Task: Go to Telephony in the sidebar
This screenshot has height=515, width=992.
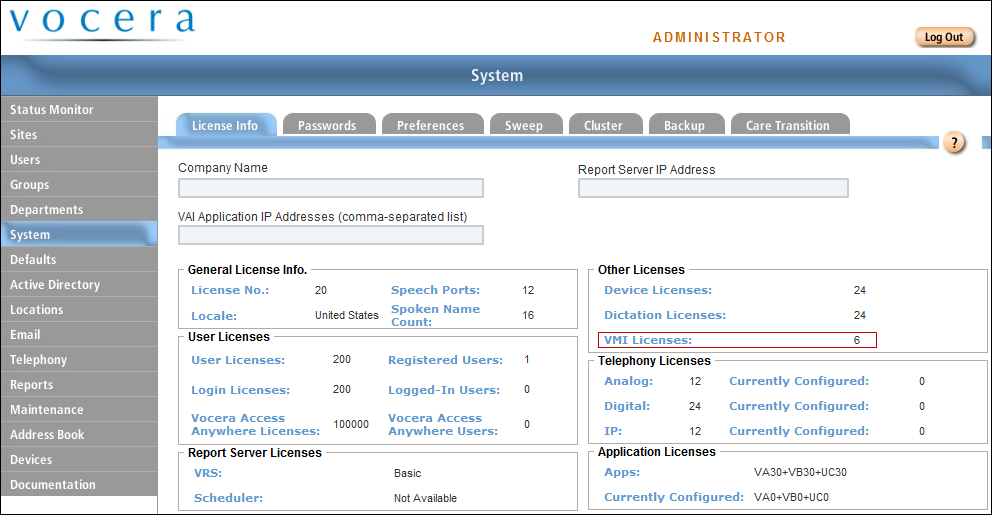Action: click(x=39, y=360)
